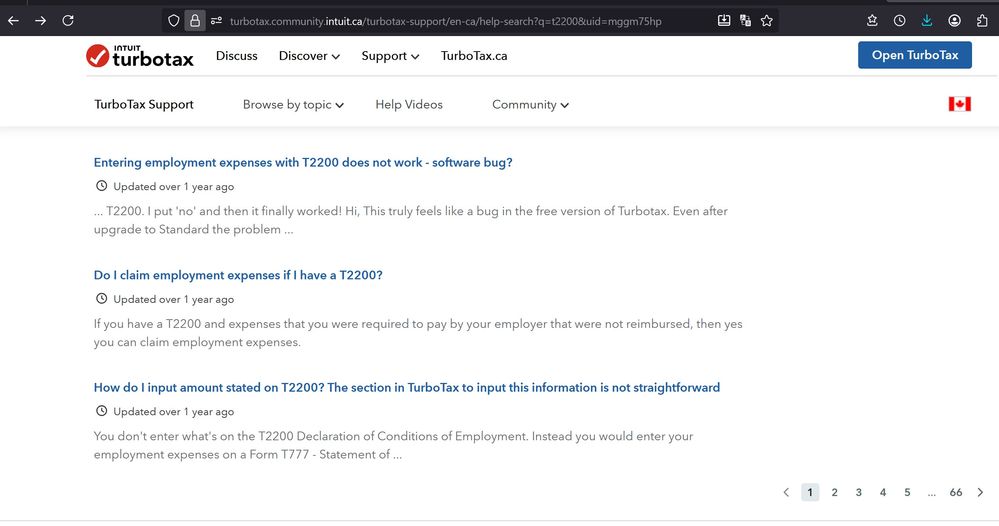The image size is (999, 526).
Task: Click the Canadian flag icon
Action: click(959, 104)
